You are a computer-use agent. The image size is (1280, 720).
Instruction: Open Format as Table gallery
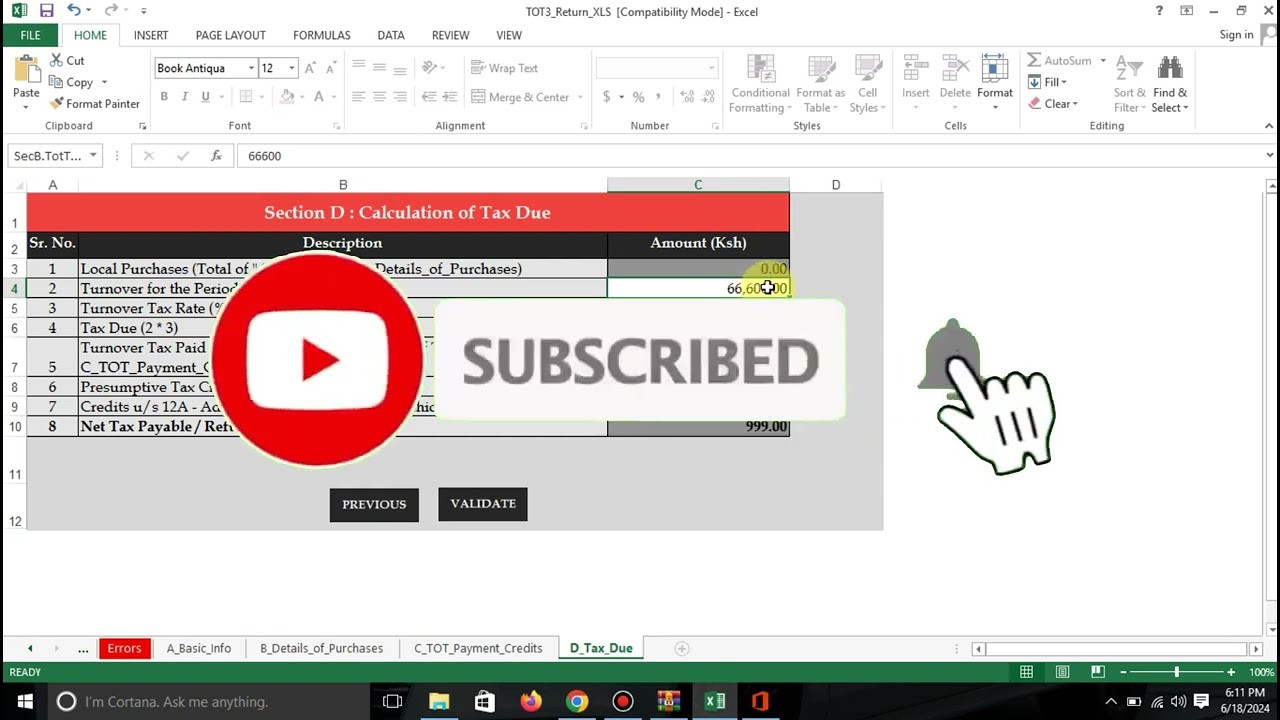tap(820, 84)
